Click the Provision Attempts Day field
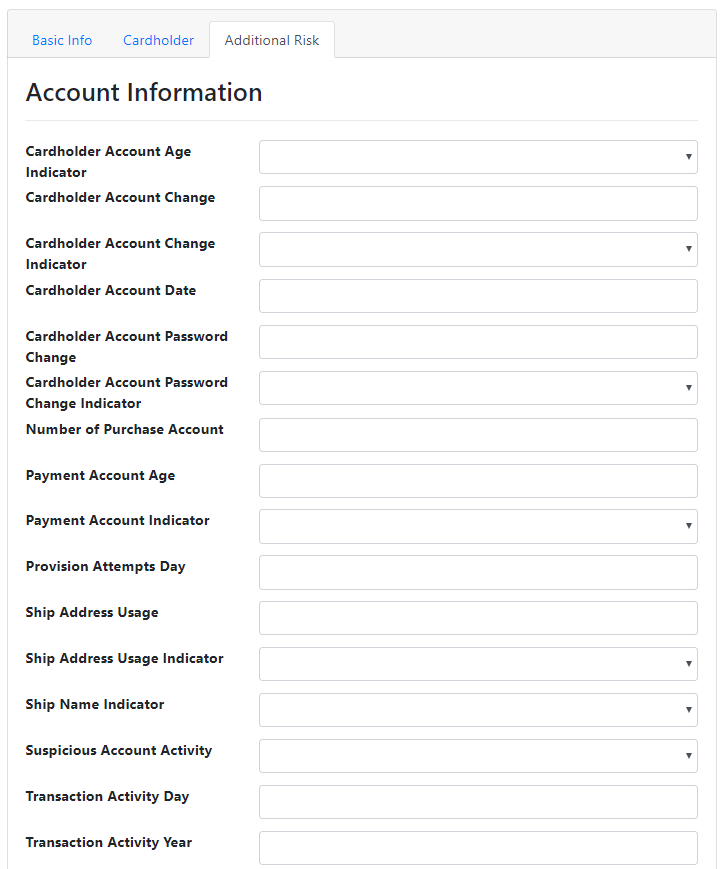This screenshot has height=869, width=725. click(x=478, y=572)
